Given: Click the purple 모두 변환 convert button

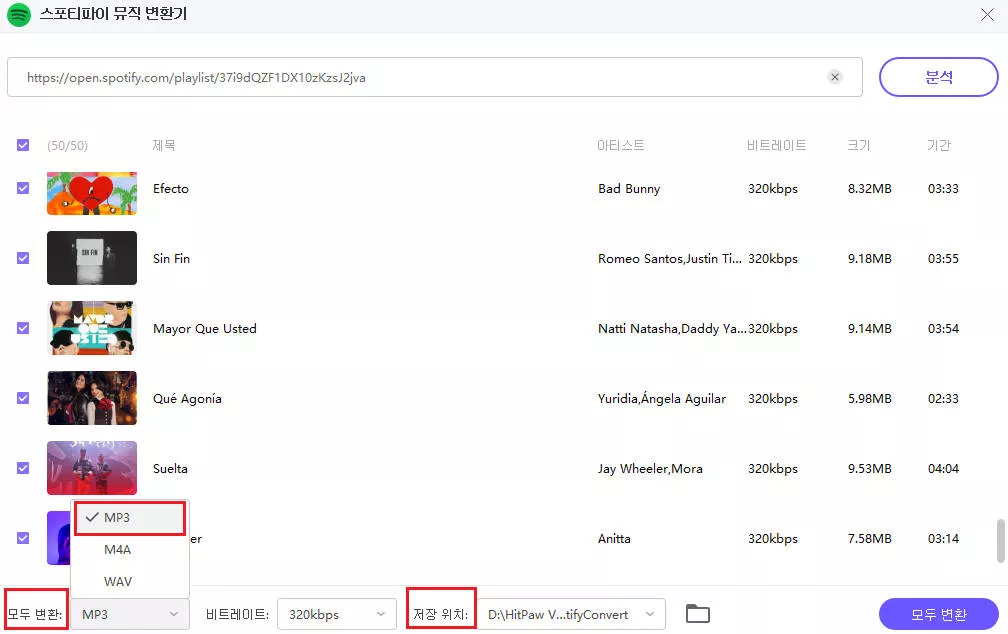Looking at the screenshot, I should click(939, 614).
